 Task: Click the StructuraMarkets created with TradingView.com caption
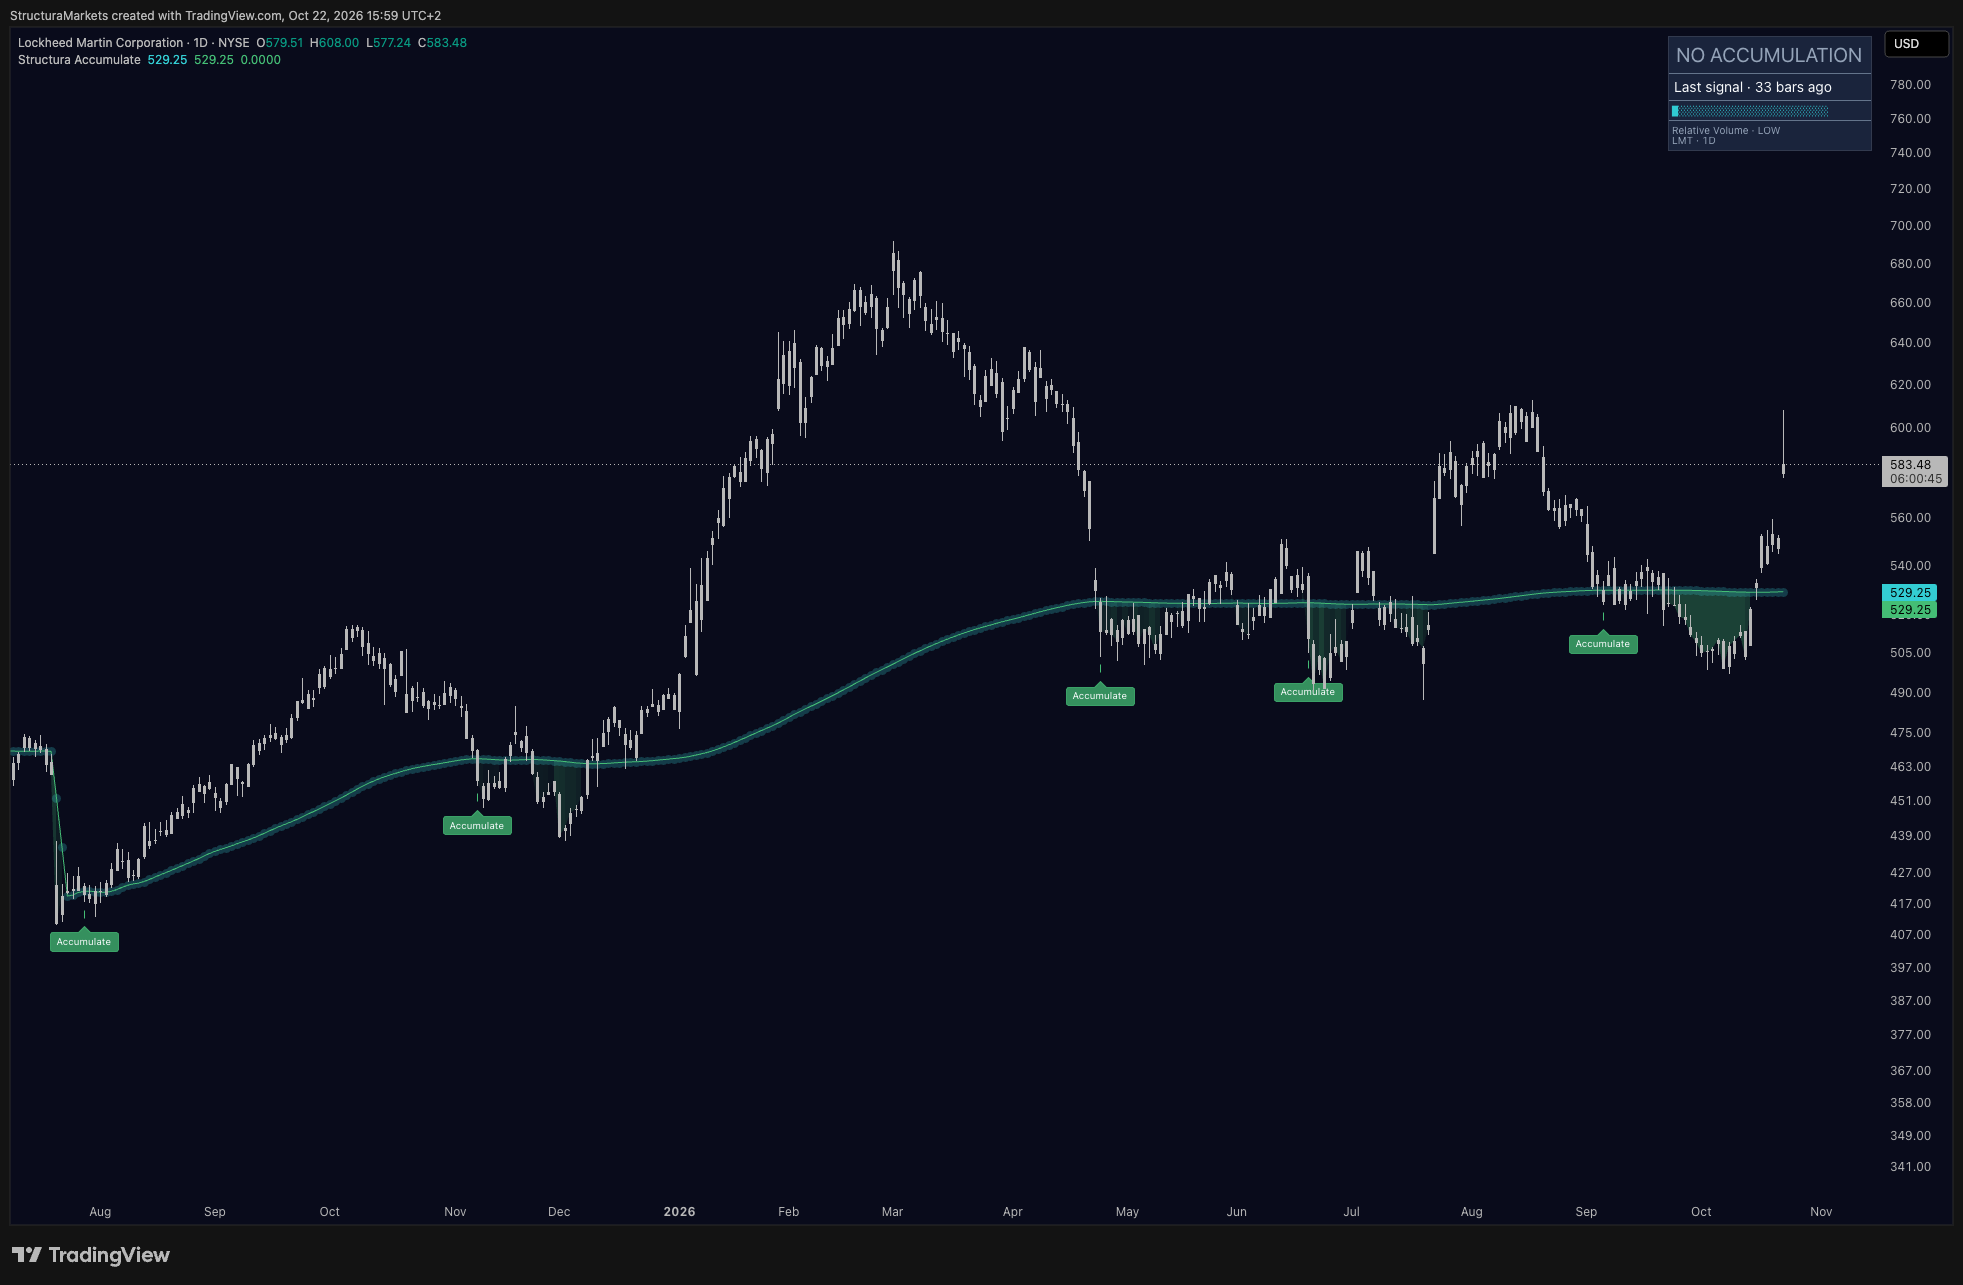pos(225,16)
